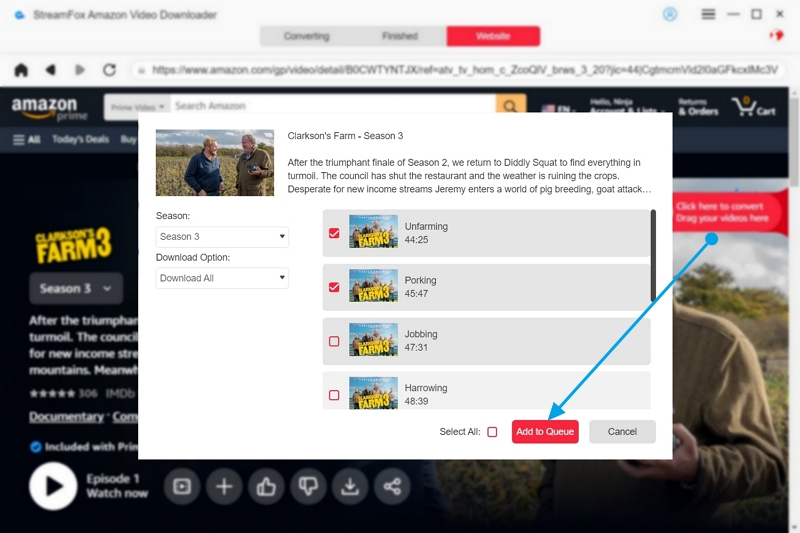This screenshot has height=533, width=800.
Task: Click the thumbs down dislike icon
Action: [308, 486]
